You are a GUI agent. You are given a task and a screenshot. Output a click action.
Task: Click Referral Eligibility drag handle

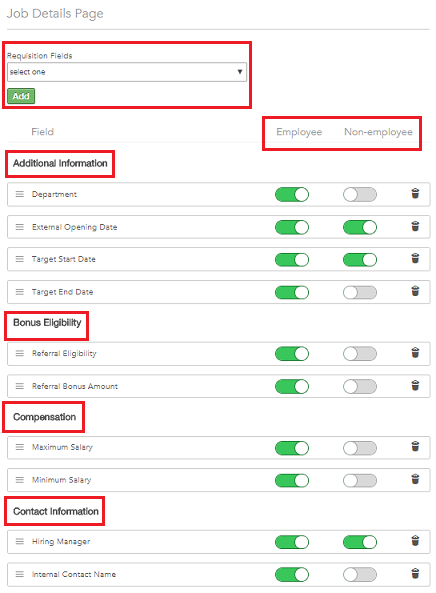click(19, 353)
